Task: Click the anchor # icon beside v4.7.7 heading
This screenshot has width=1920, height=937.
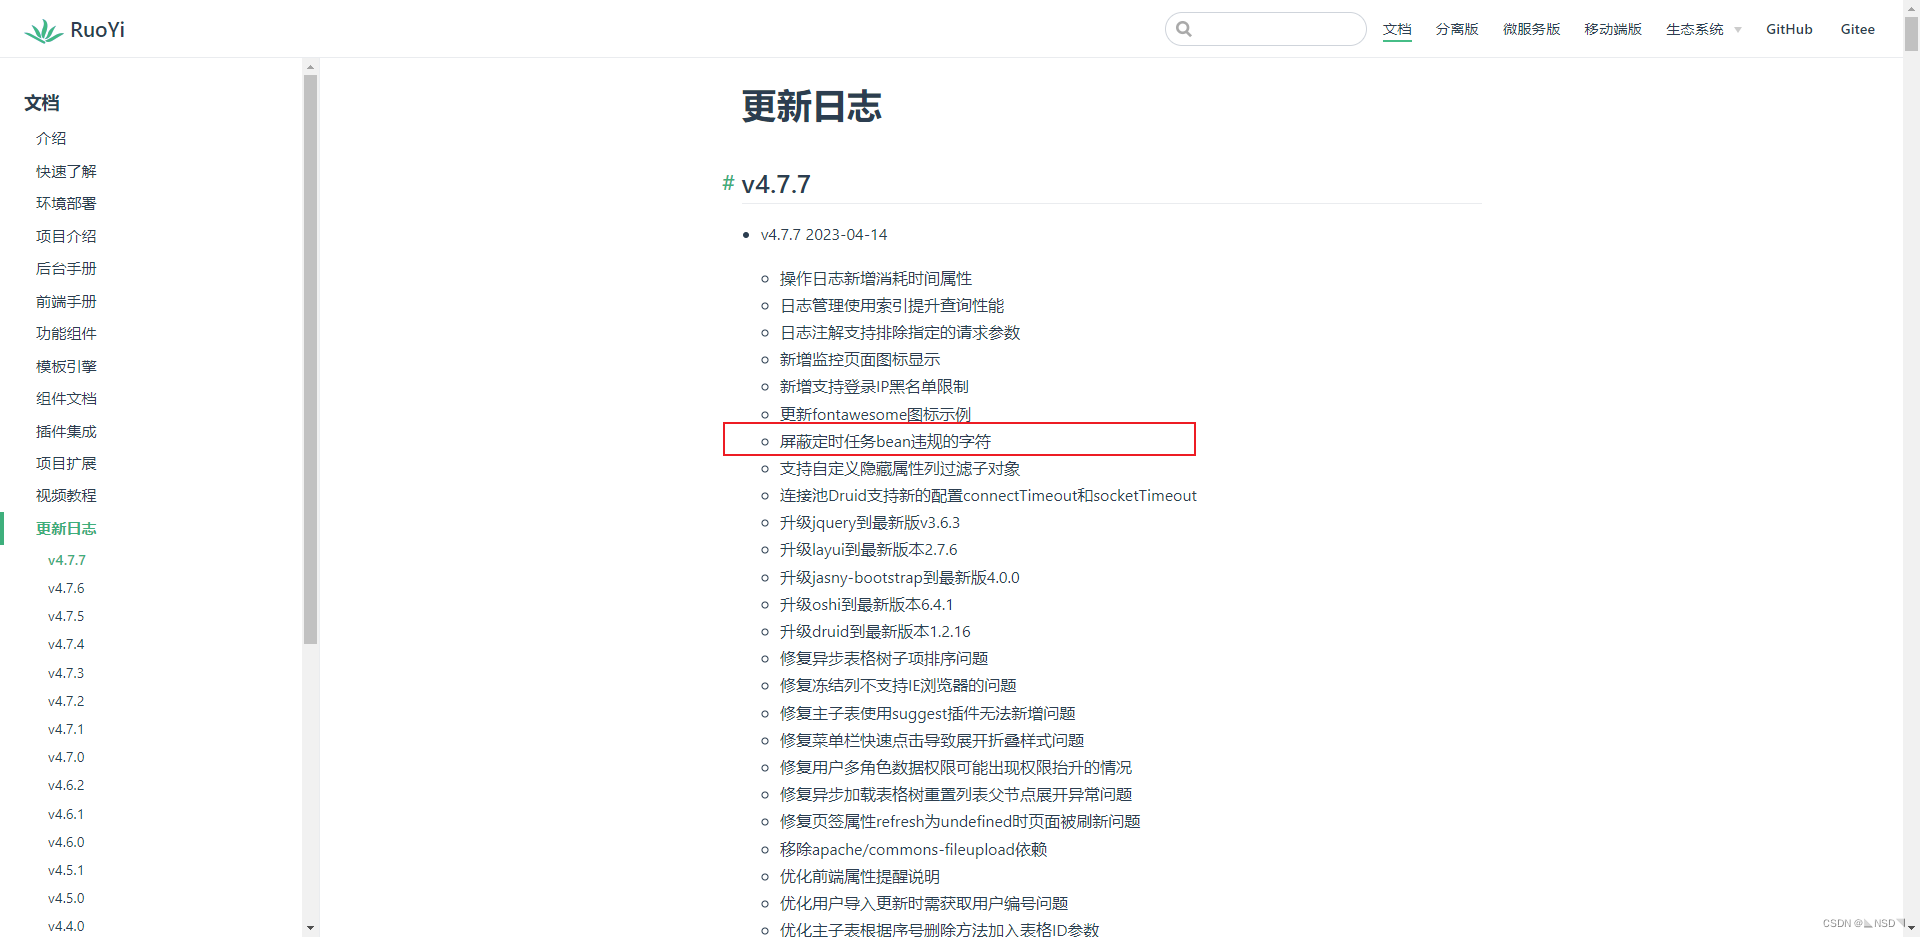Action: coord(727,183)
